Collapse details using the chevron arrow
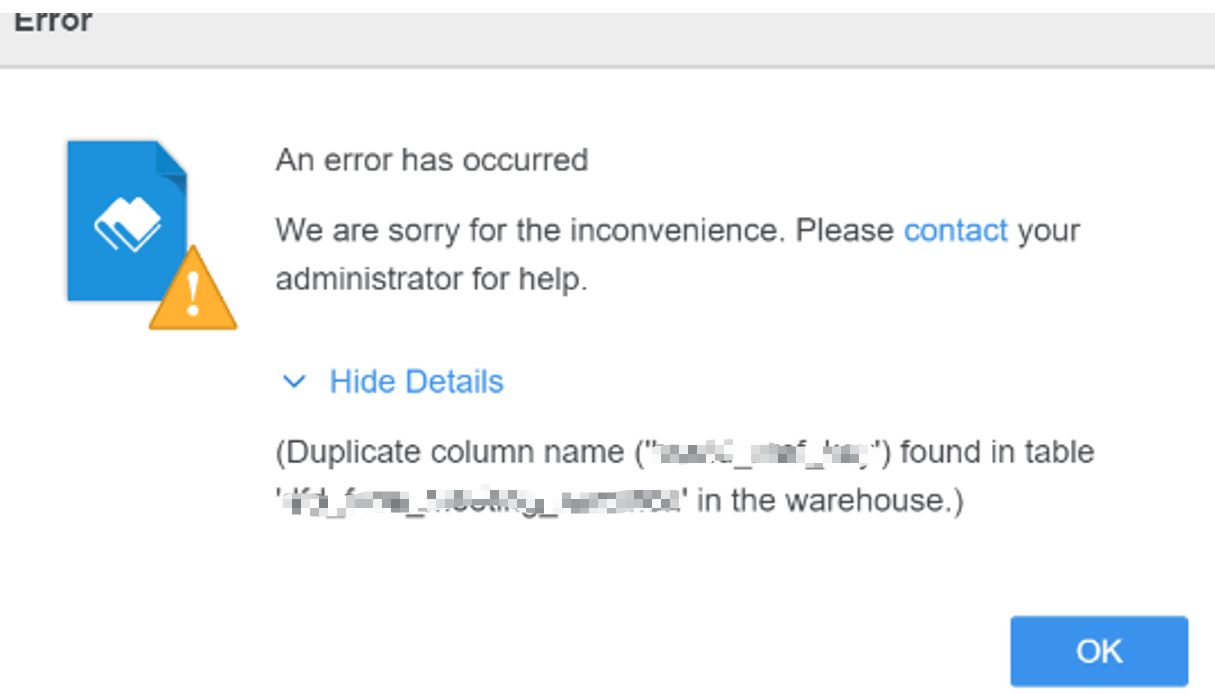The image size is (1215, 694). pyautogui.click(x=294, y=381)
